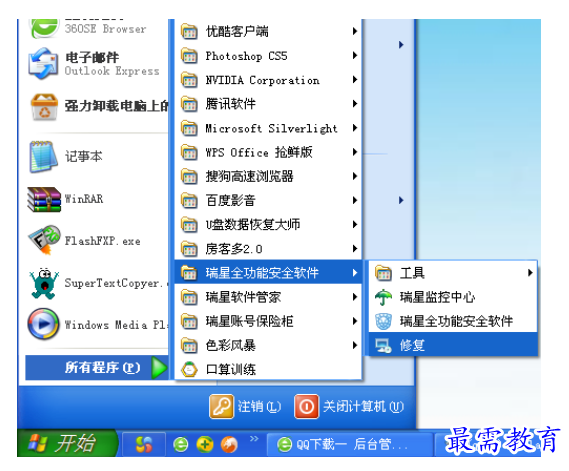Click the 腾讯软件 folder icon
Image resolution: width=569 pixels, height=471 pixels.
(189, 105)
